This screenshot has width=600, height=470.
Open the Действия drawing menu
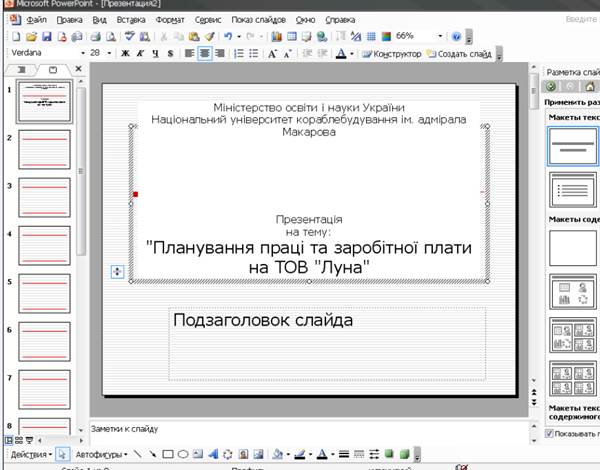coord(31,455)
